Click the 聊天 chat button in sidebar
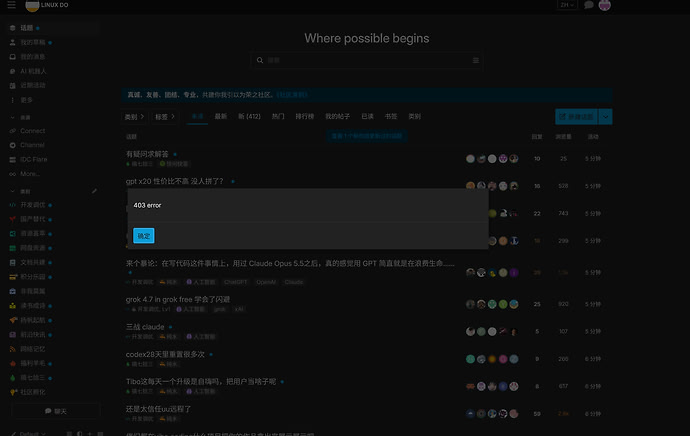690x436 pixels. coord(55,411)
